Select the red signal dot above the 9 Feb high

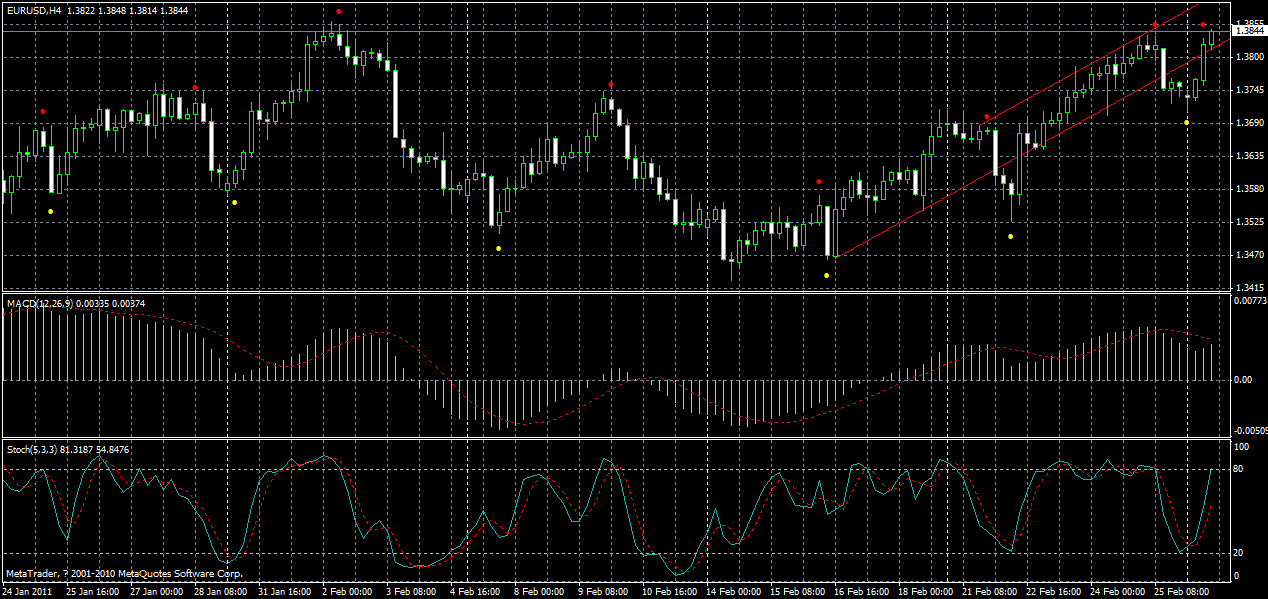[x=611, y=86]
